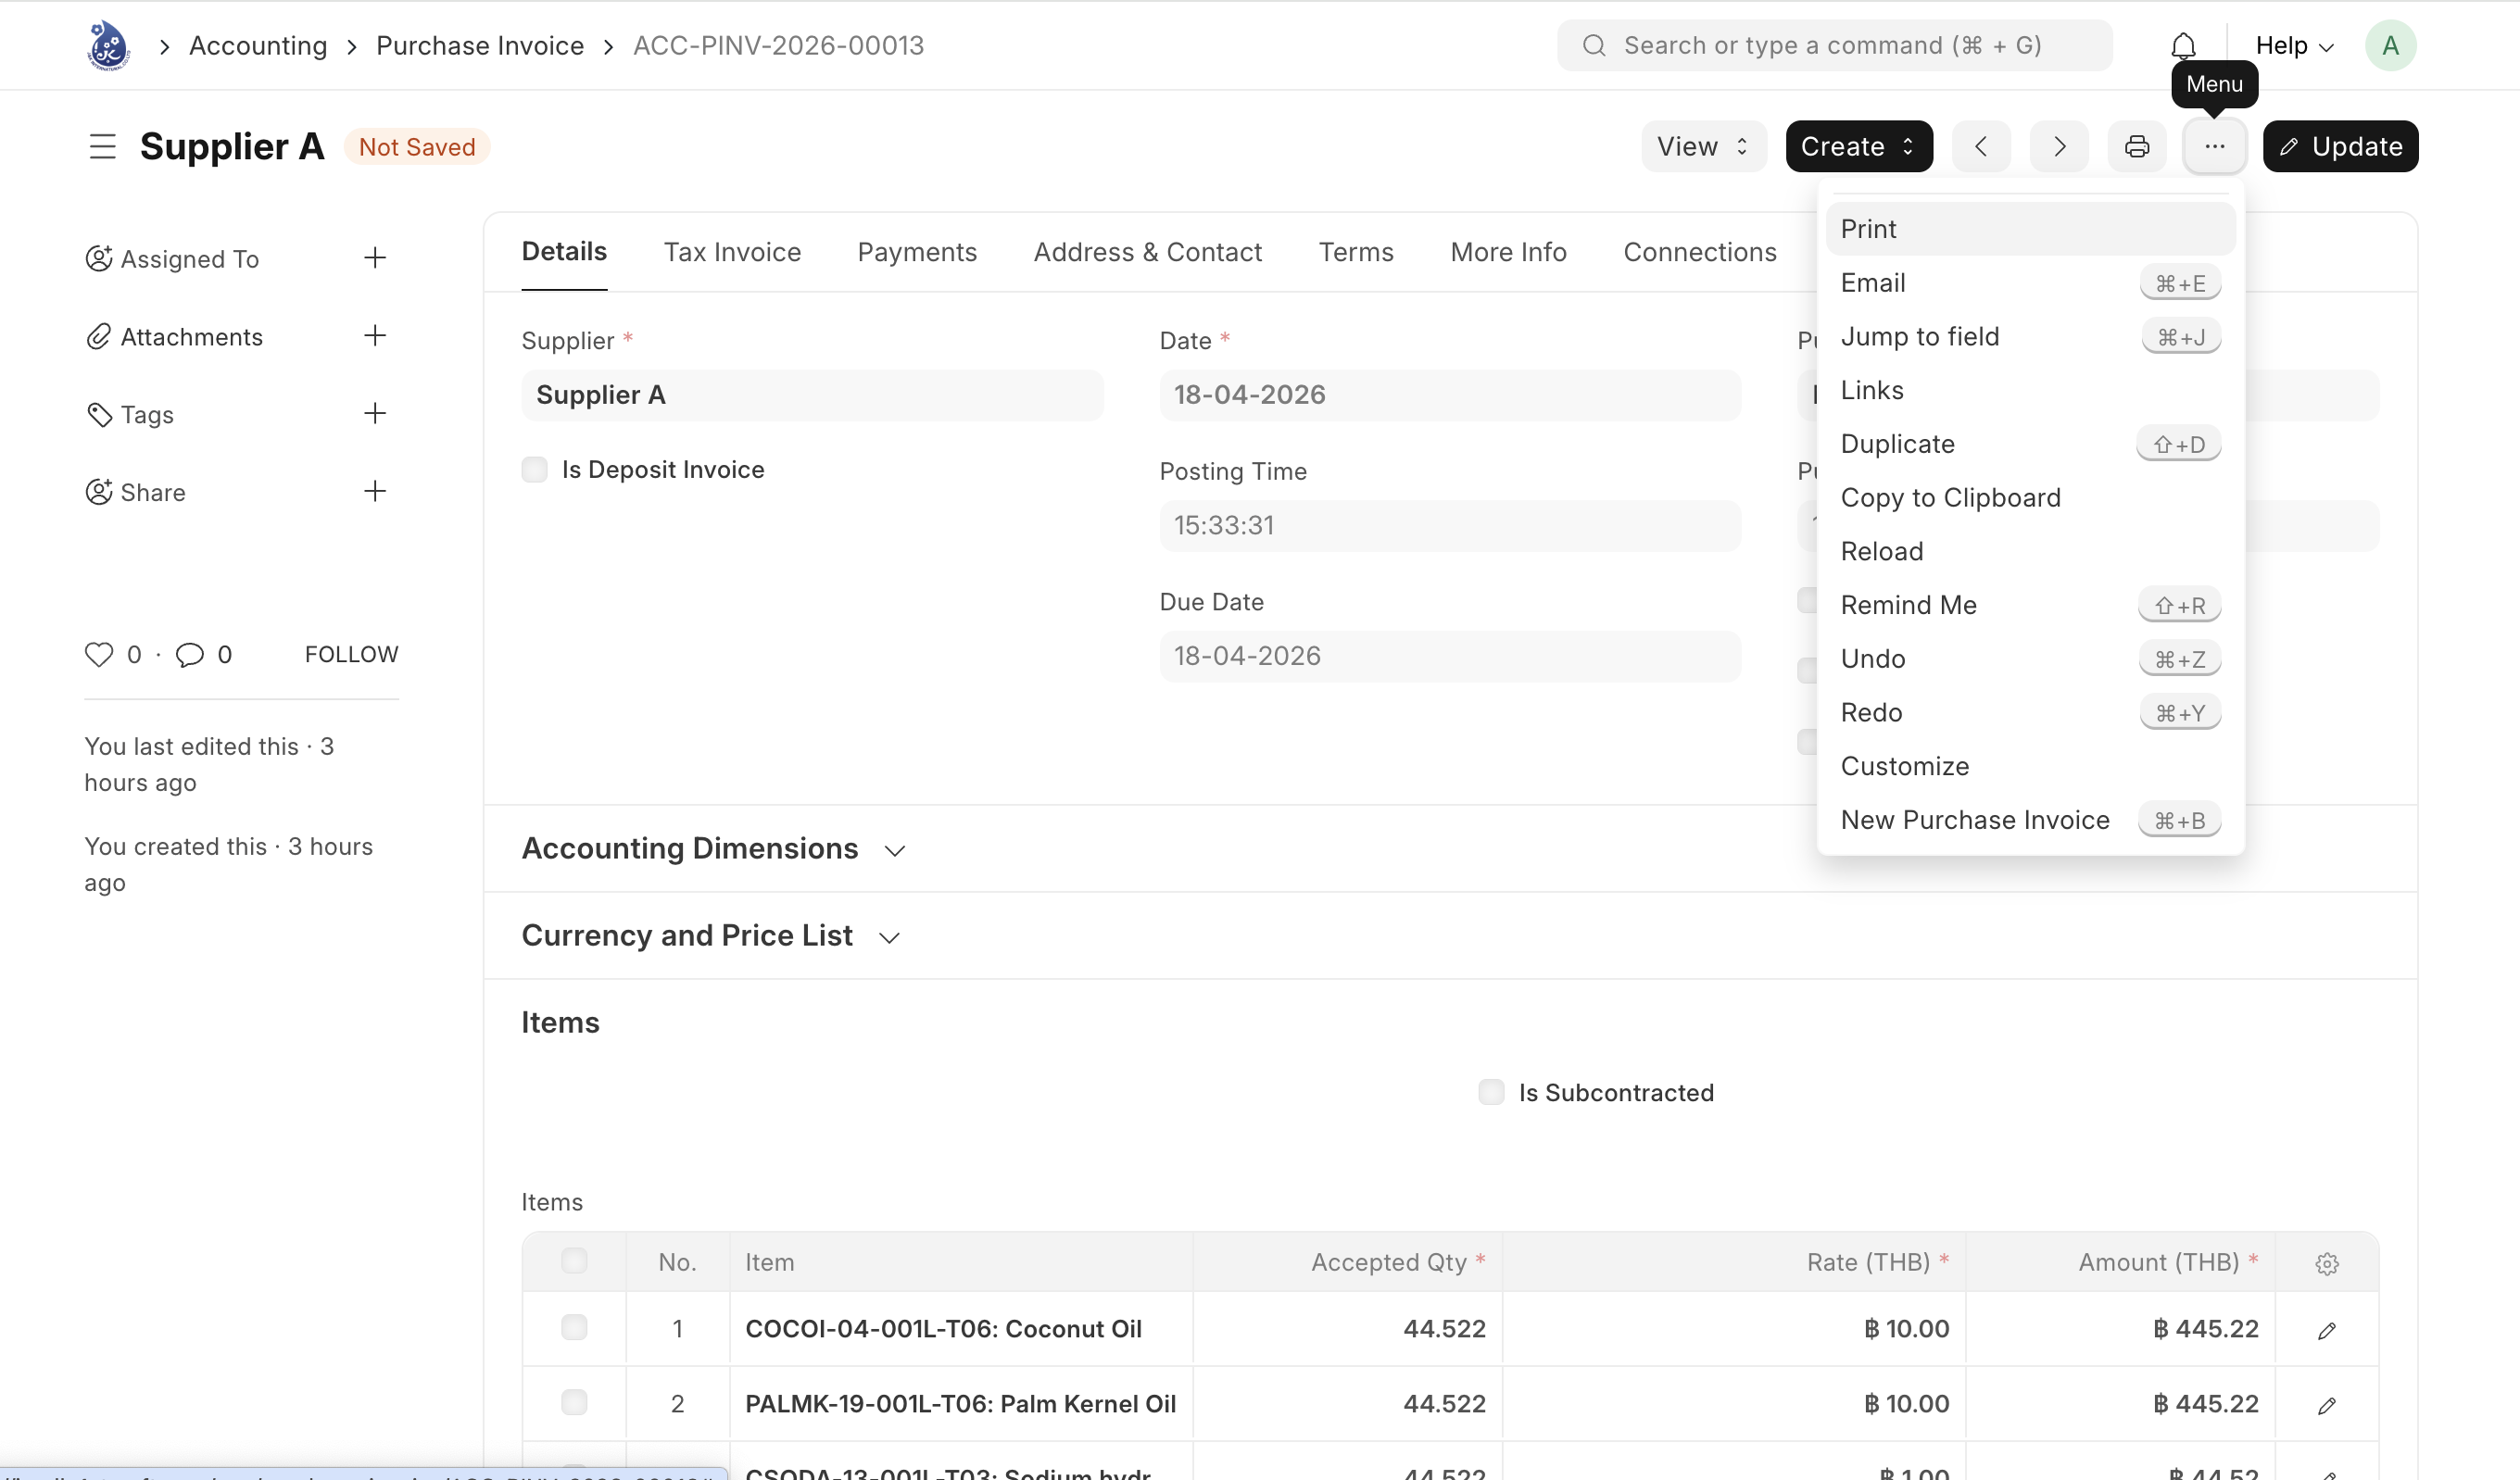Viewport: 2520px width, 1480px height.
Task: Add a share with plus icon
Action: (x=375, y=491)
